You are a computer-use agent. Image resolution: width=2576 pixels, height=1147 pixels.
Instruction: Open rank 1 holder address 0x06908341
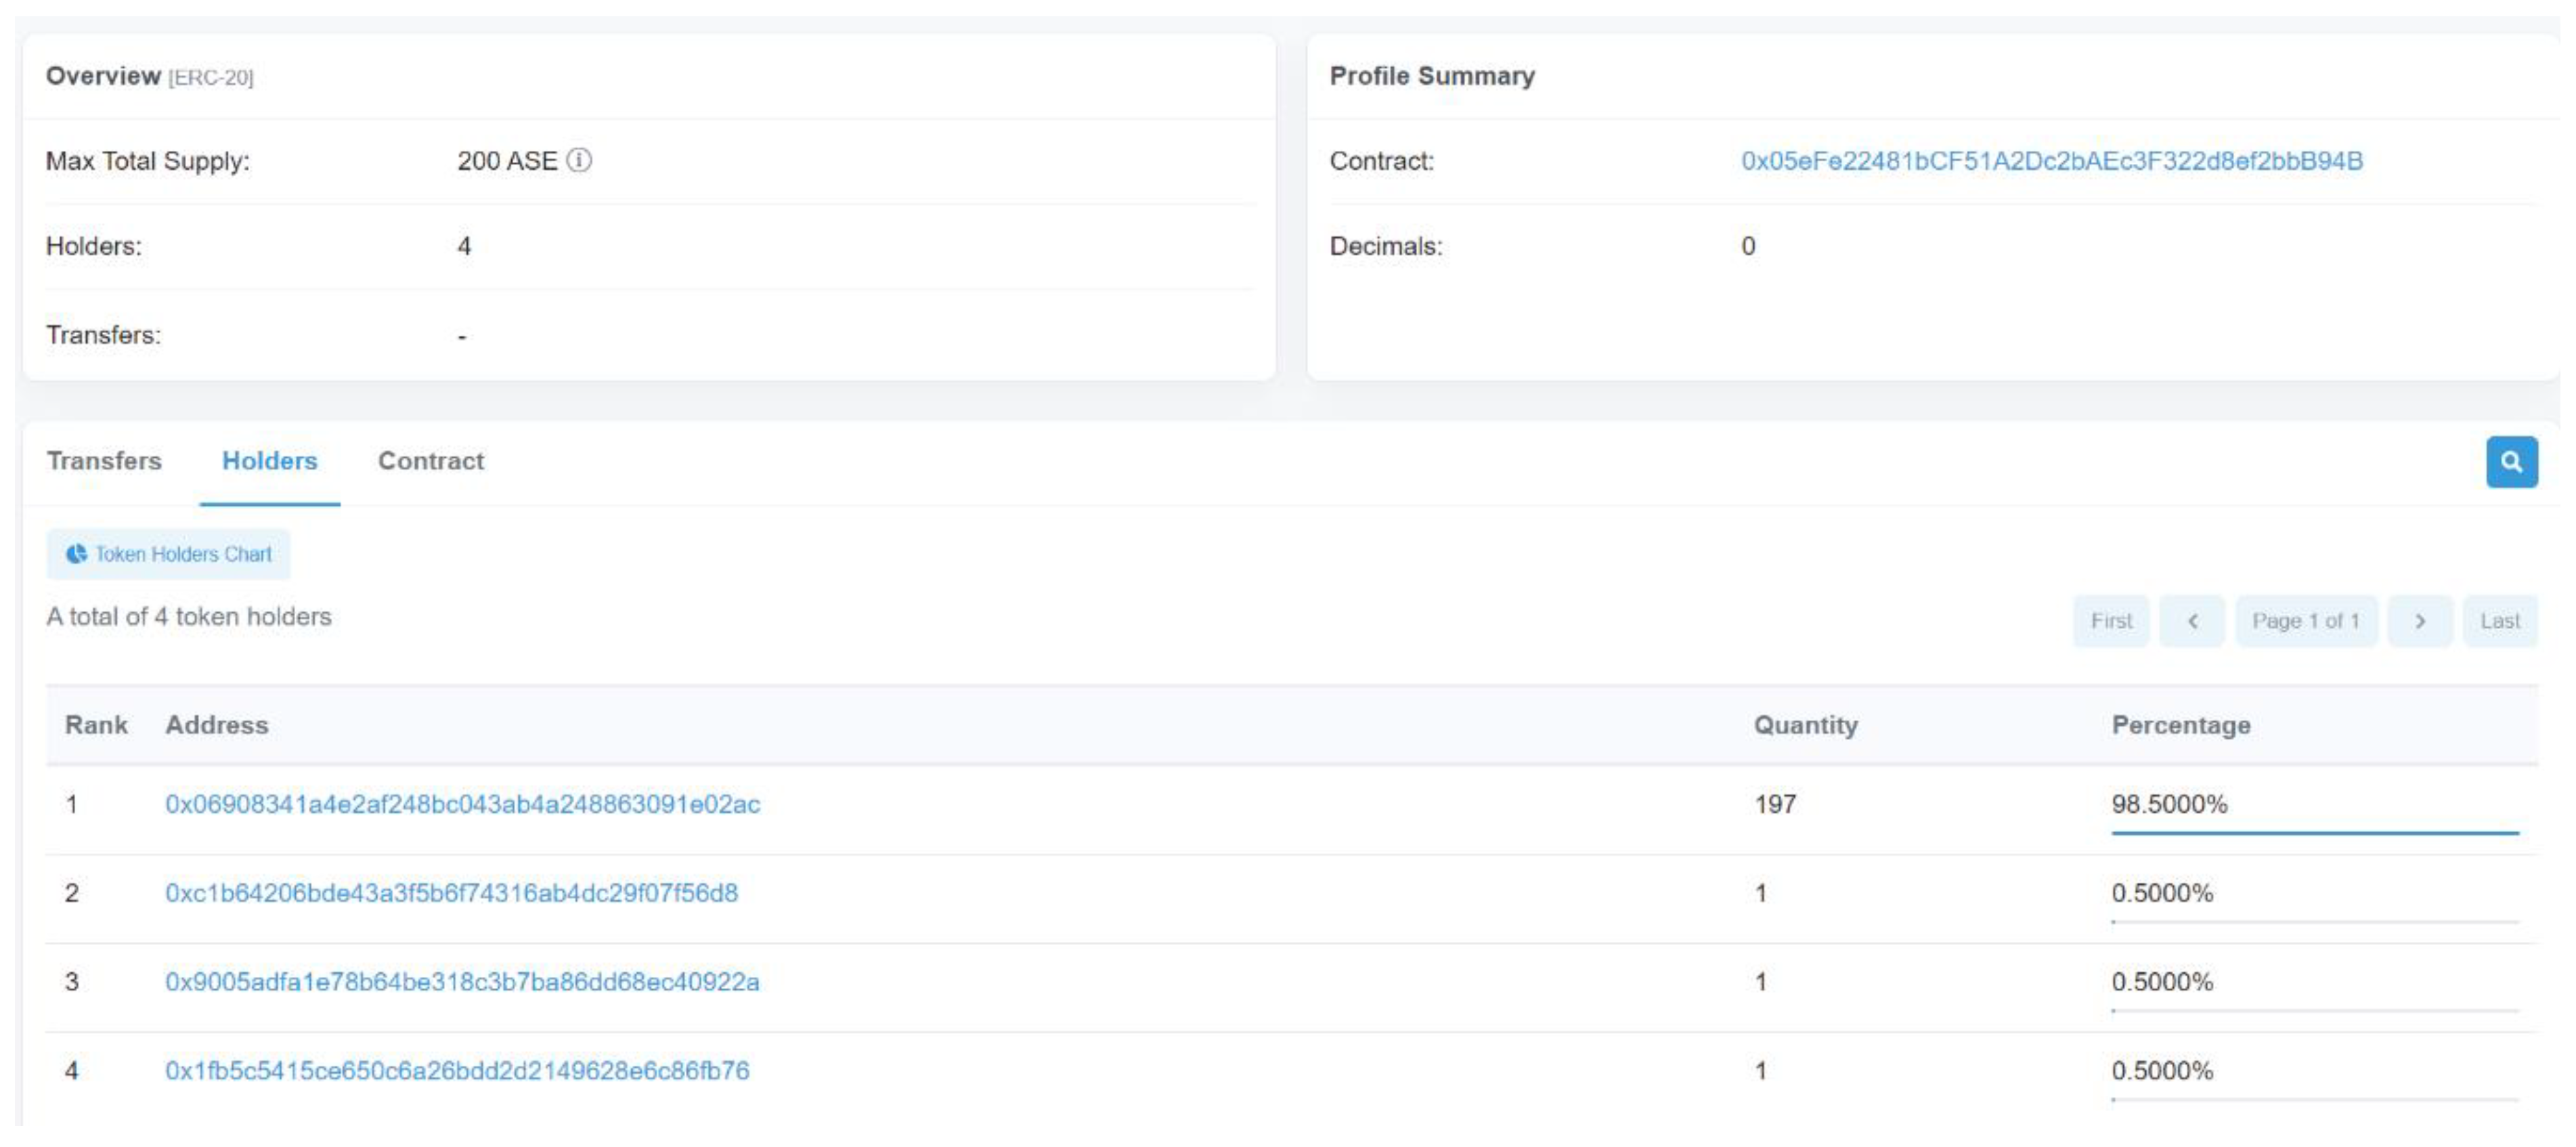click(462, 804)
